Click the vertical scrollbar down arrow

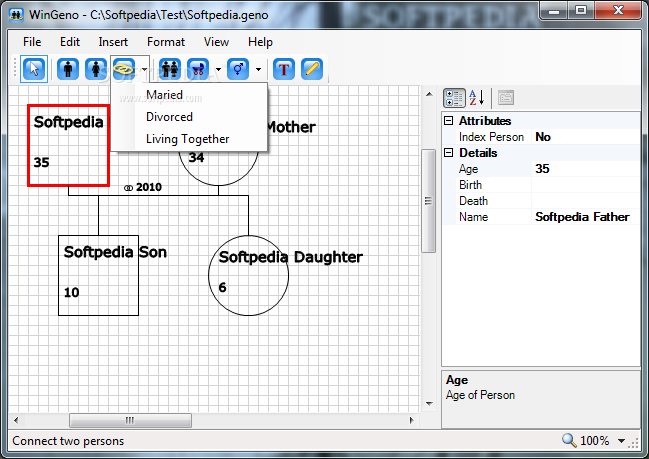pos(429,404)
